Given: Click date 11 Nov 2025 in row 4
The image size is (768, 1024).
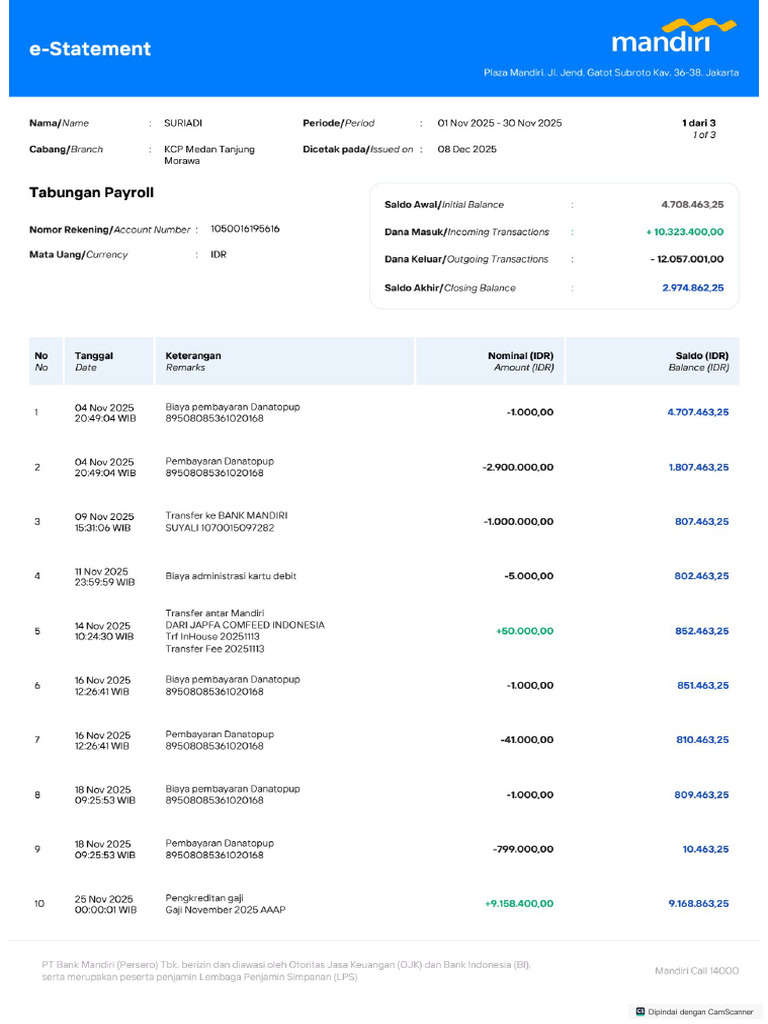Looking at the screenshot, I should pyautogui.click(x=101, y=571).
